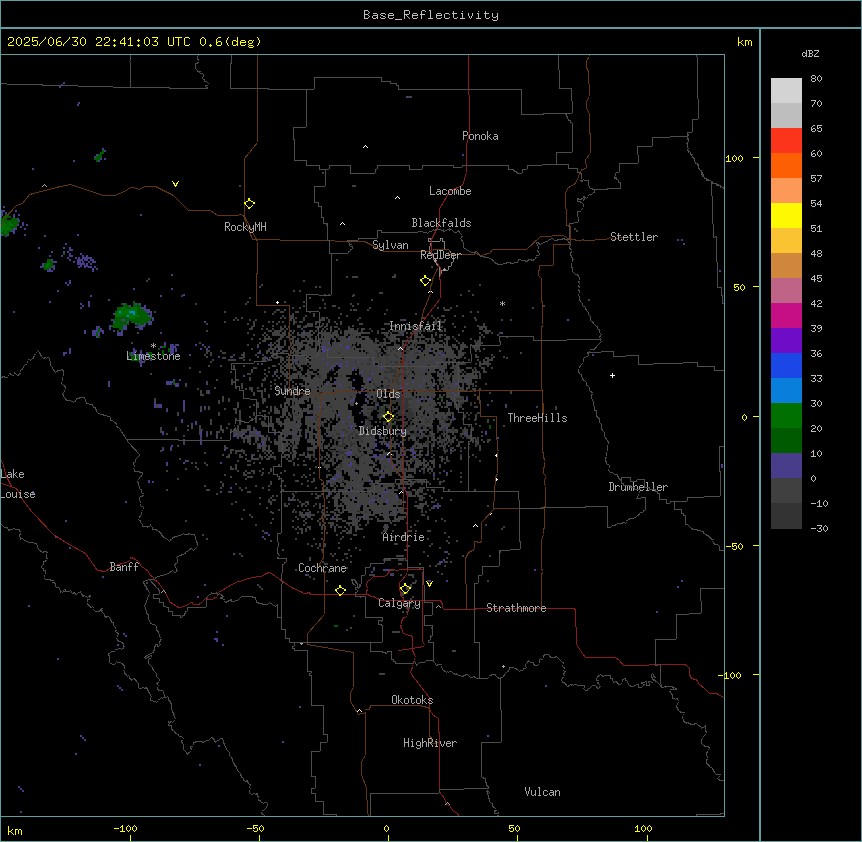862x842 pixels.
Task: Click the 45 value on the dBZ legend
Action: (816, 279)
